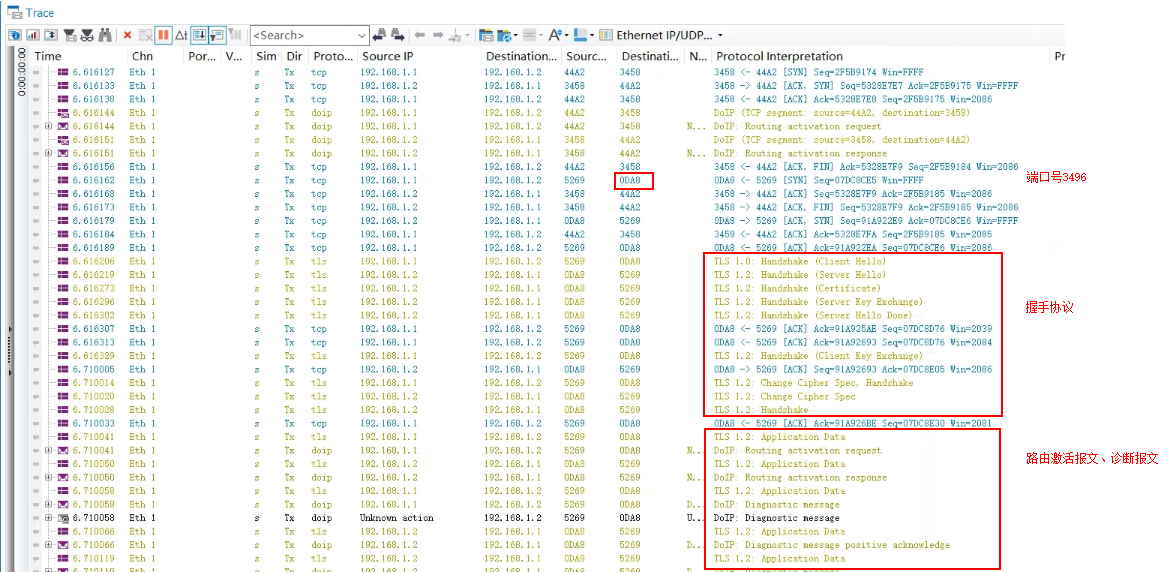Click the bar chart statistics icon
The width and height of the screenshot is (1168, 573).
(x=32, y=35)
